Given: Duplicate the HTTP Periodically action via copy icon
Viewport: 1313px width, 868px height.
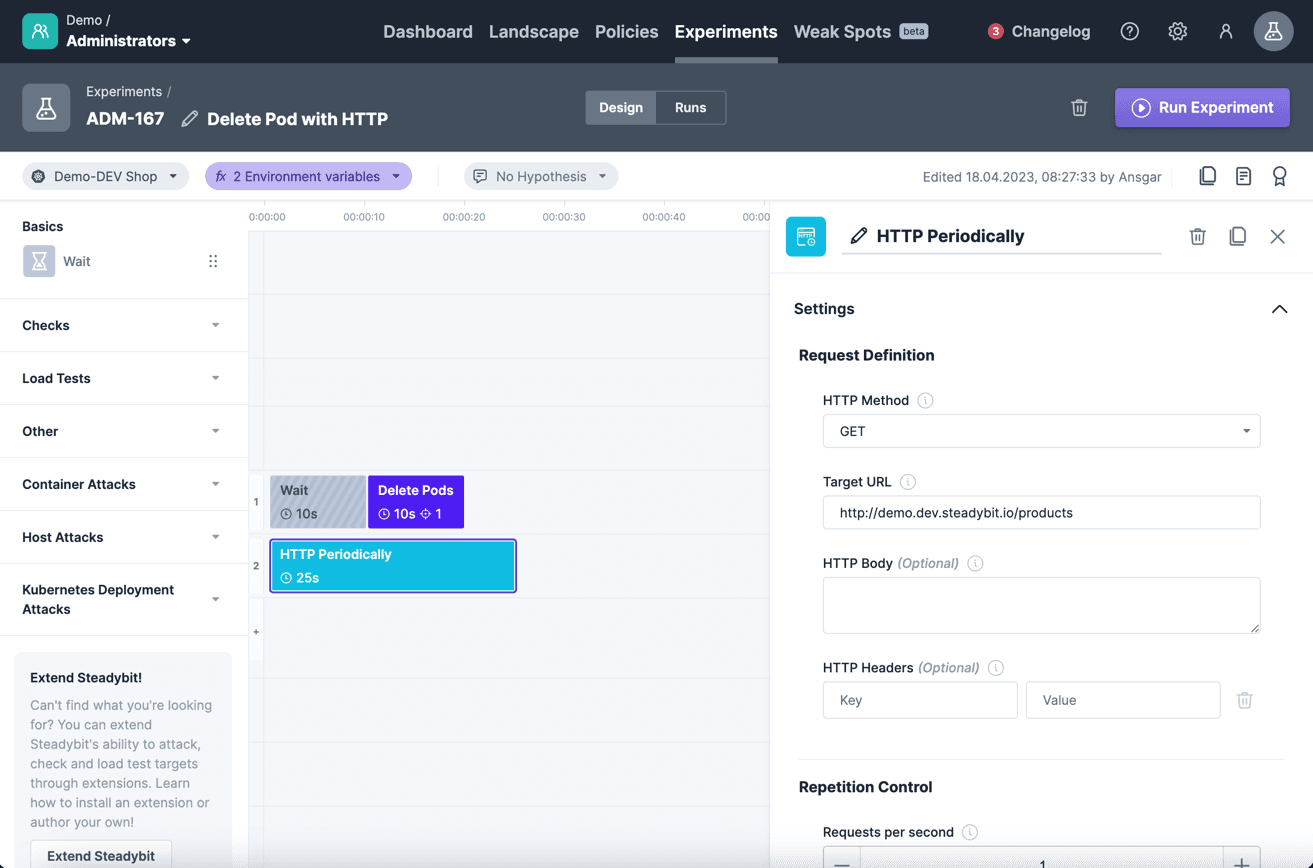Looking at the screenshot, I should (1237, 236).
